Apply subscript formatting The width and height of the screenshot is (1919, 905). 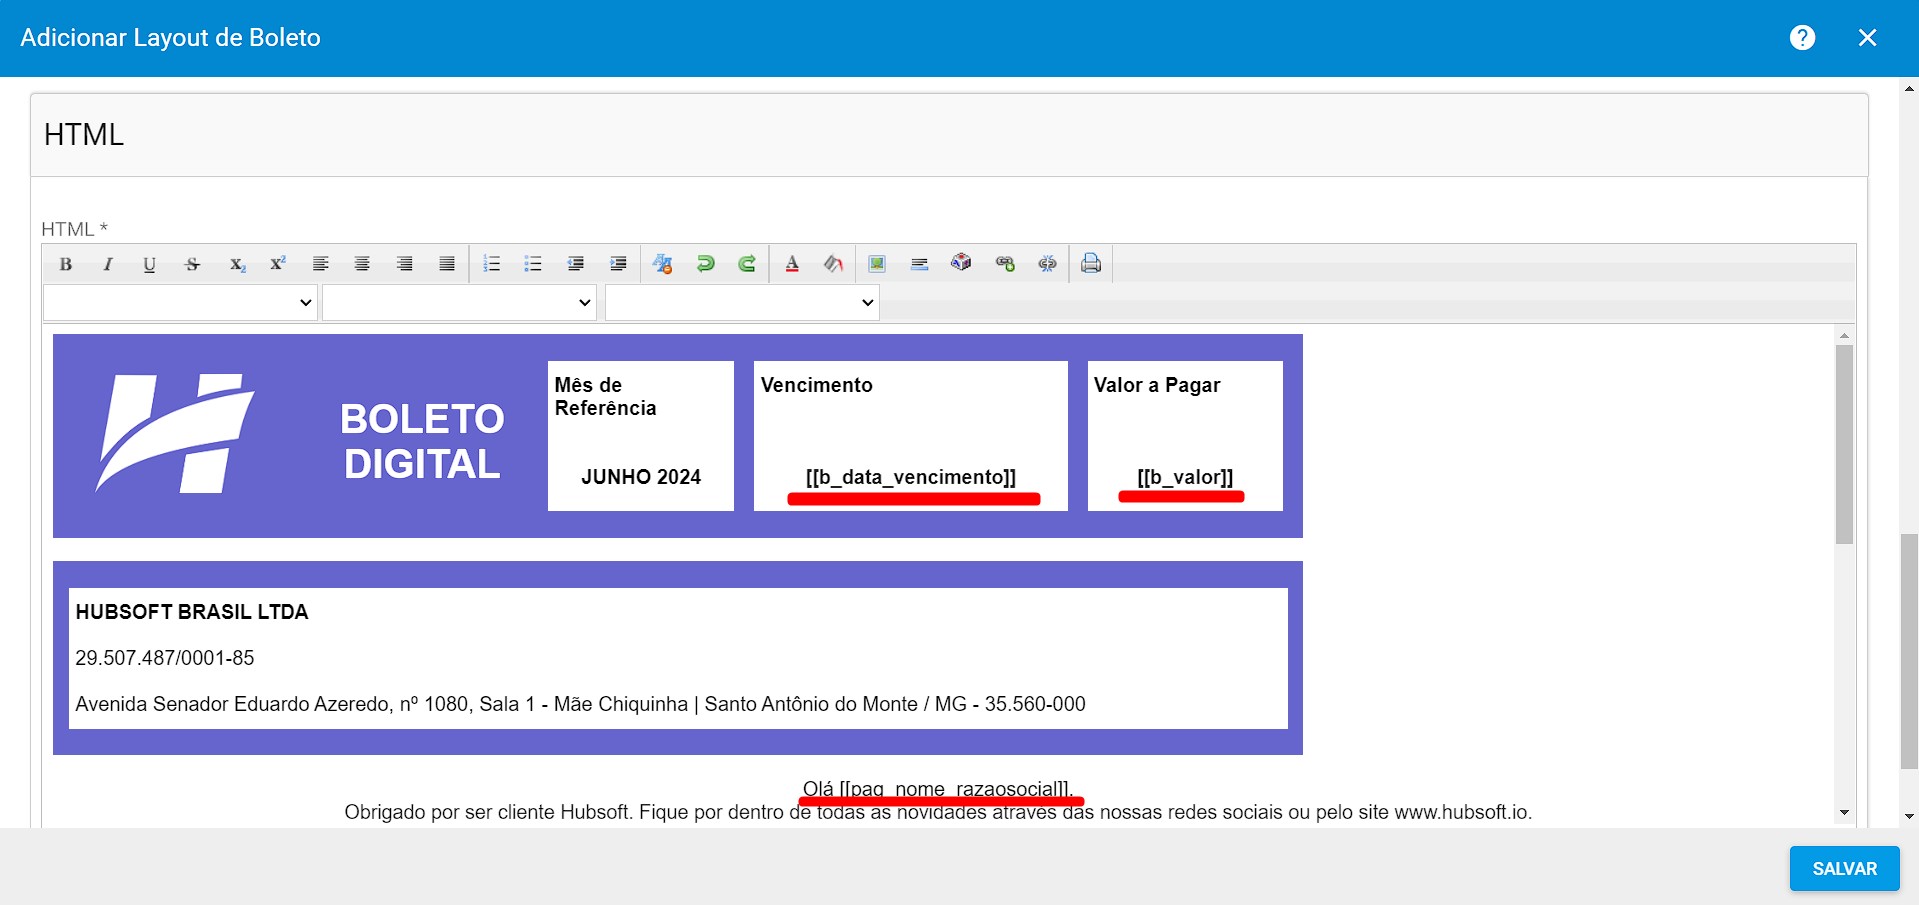click(237, 264)
